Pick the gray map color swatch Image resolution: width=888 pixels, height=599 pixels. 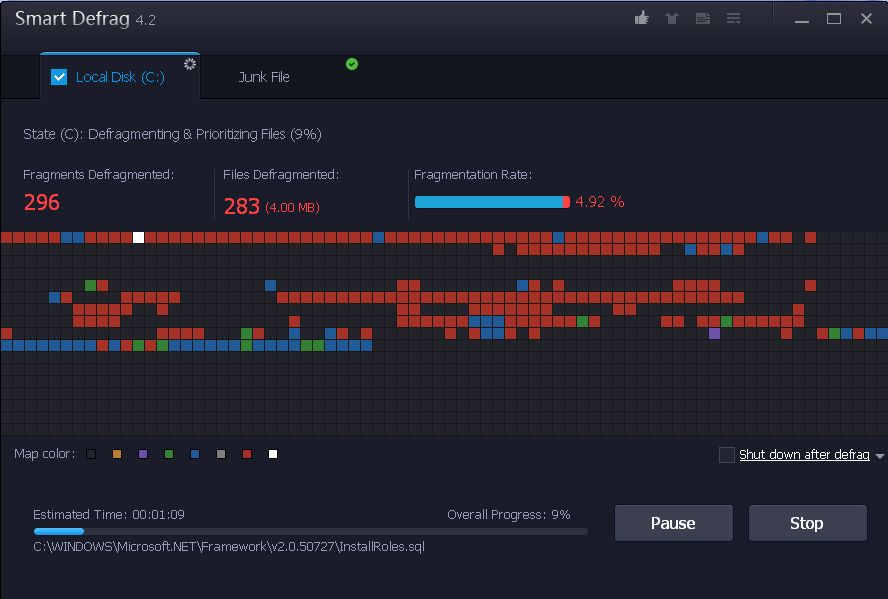point(221,454)
